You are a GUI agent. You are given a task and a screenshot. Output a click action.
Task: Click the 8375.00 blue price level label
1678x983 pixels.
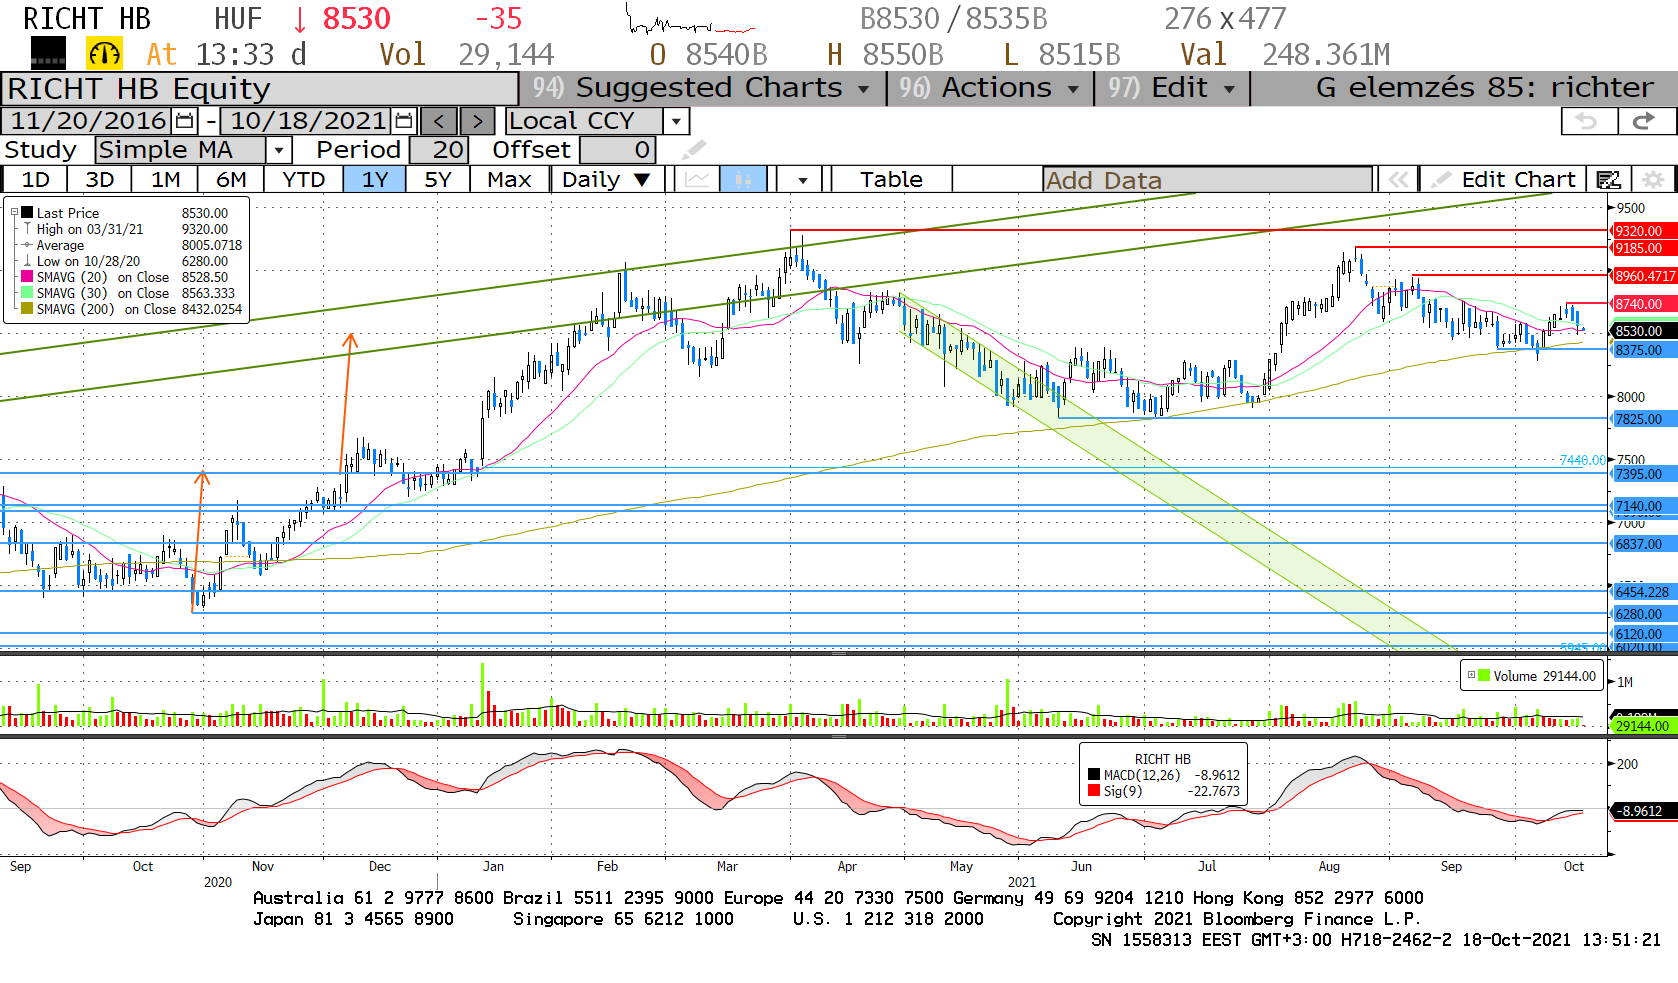click(x=1644, y=350)
